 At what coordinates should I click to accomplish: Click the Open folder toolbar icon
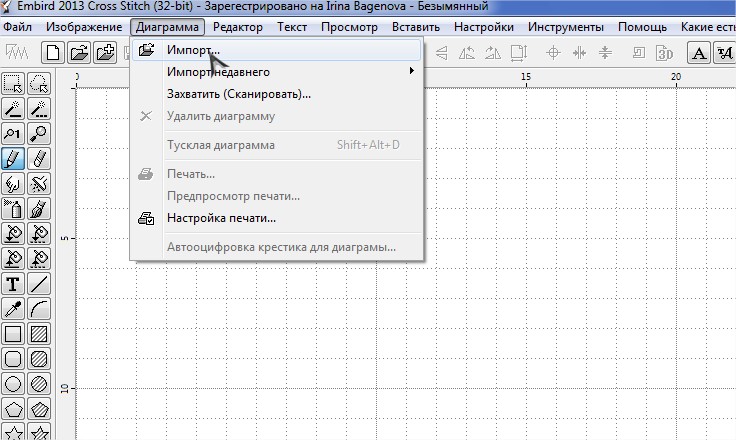(78, 52)
